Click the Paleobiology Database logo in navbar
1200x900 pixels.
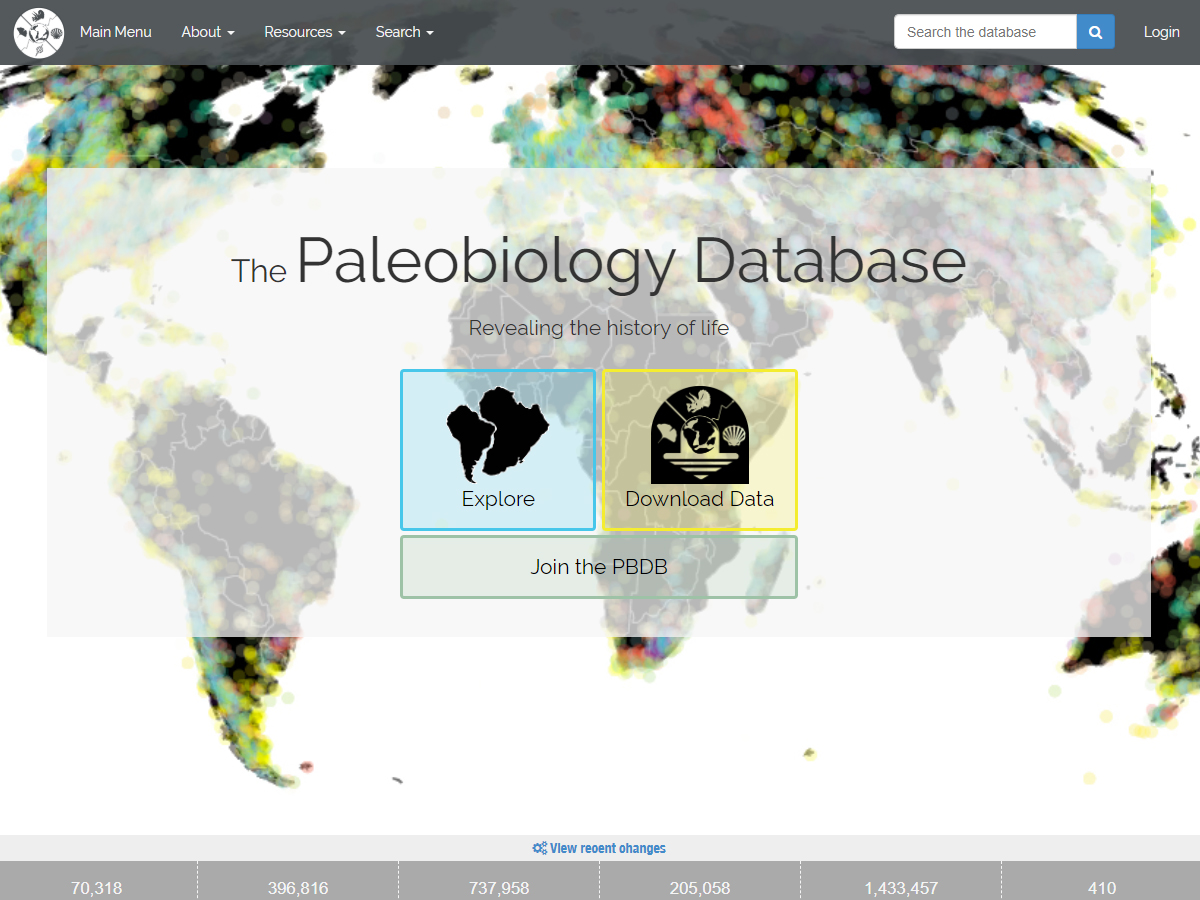click(38, 32)
